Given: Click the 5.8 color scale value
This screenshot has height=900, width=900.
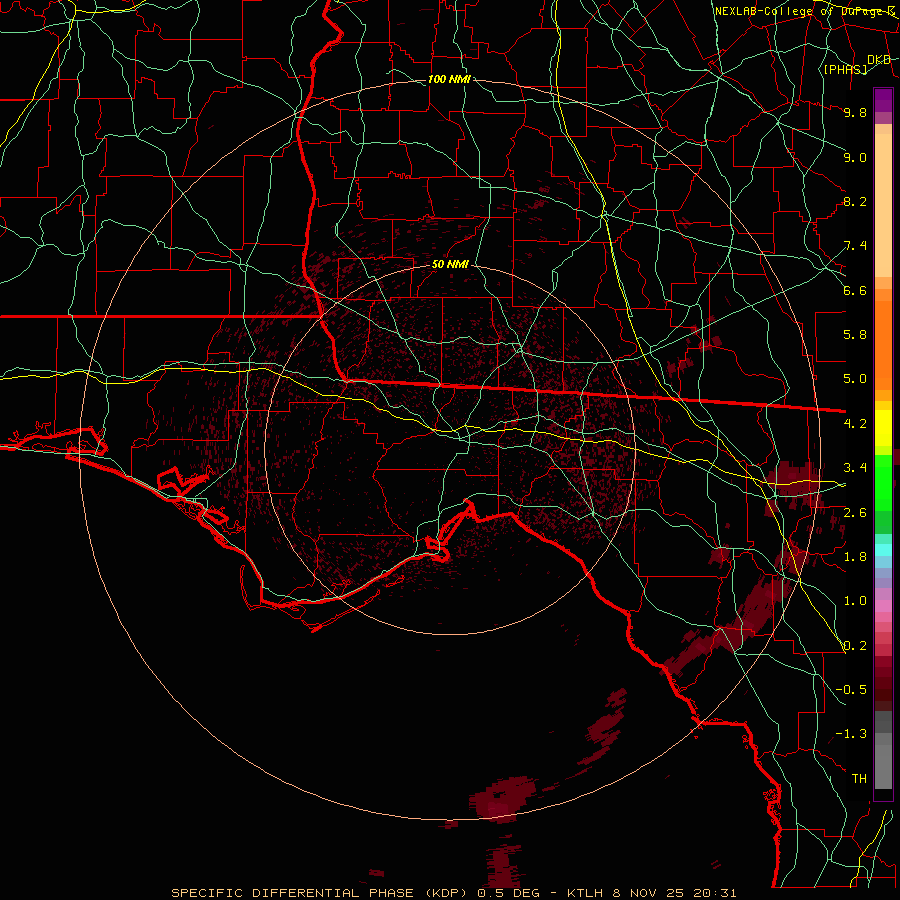Looking at the screenshot, I should coord(855,335).
